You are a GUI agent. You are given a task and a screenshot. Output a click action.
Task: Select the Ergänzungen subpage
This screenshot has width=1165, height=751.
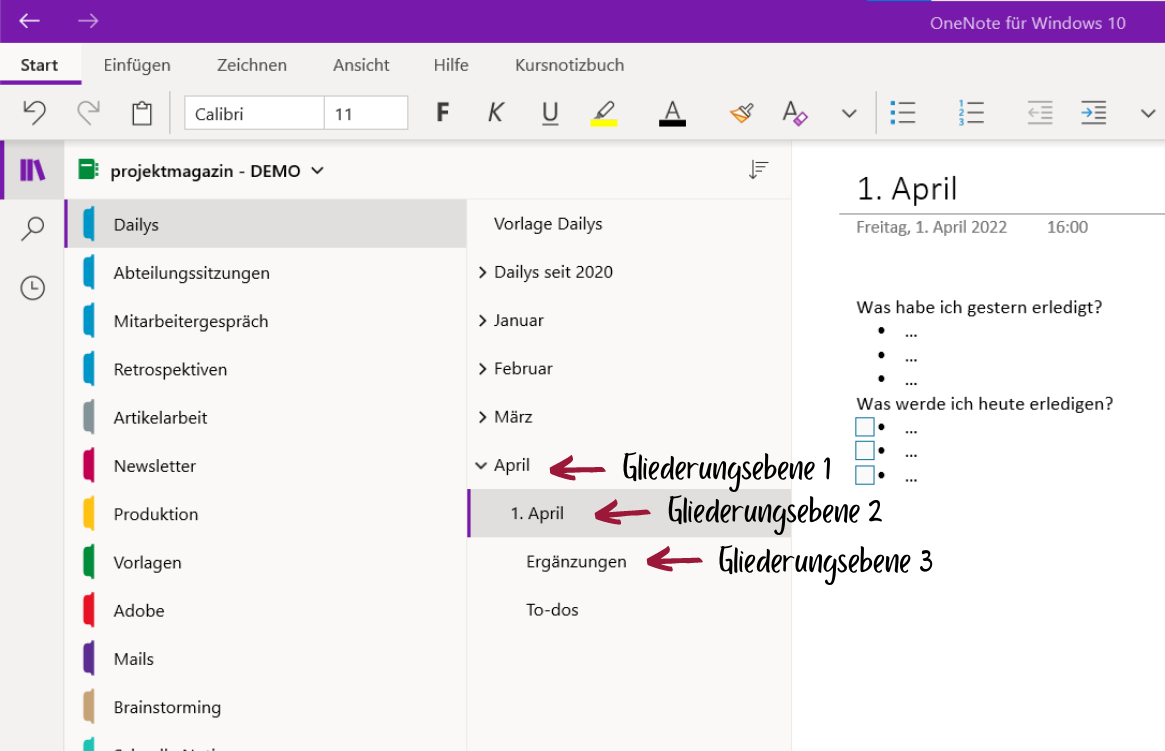click(576, 562)
